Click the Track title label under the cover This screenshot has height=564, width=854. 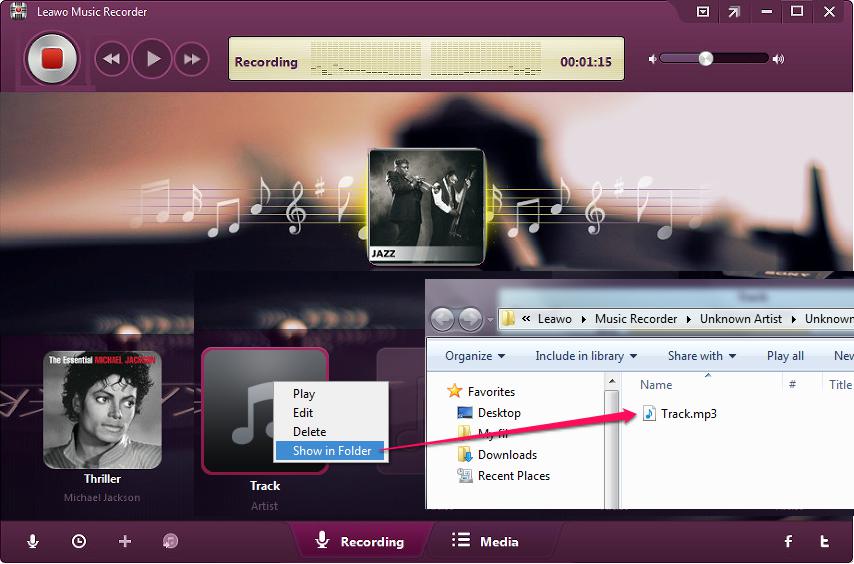(265, 486)
